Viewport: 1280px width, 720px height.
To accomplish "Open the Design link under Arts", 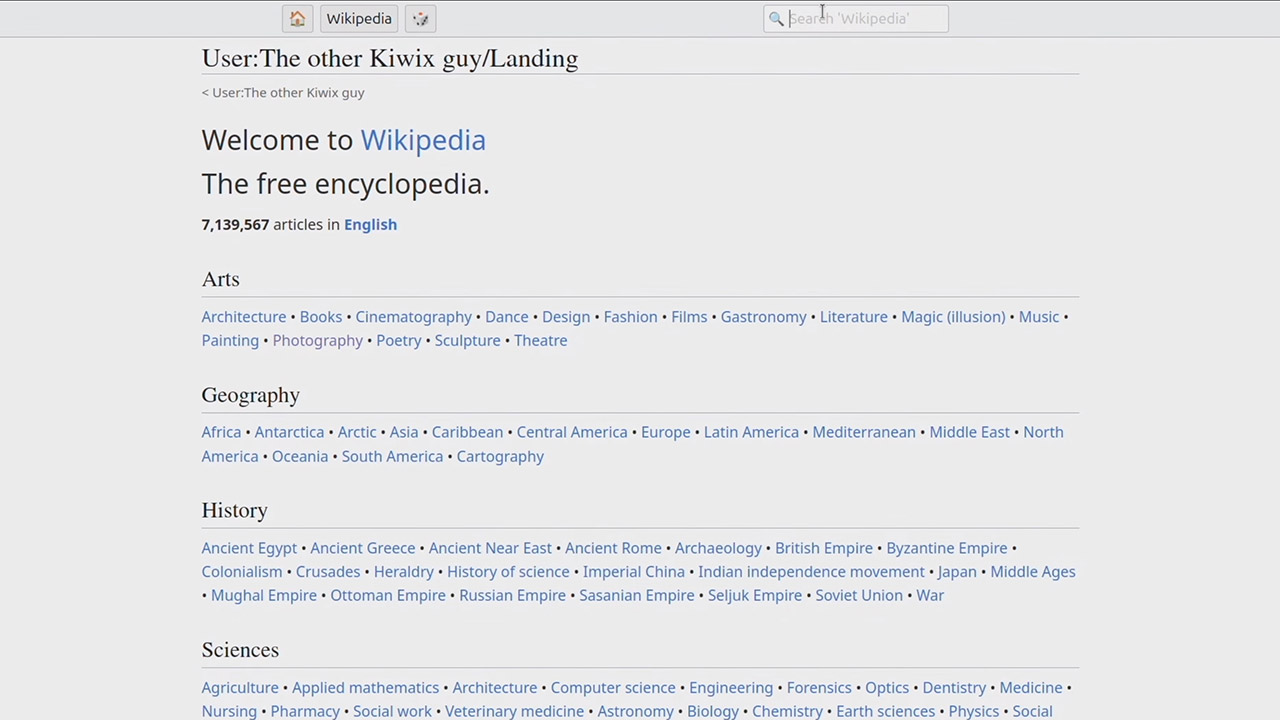I will 566,316.
